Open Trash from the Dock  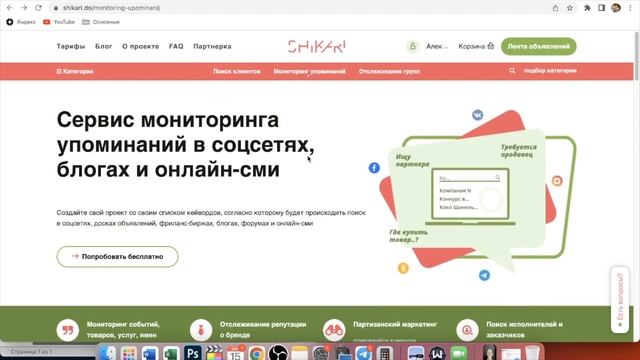[532, 352]
